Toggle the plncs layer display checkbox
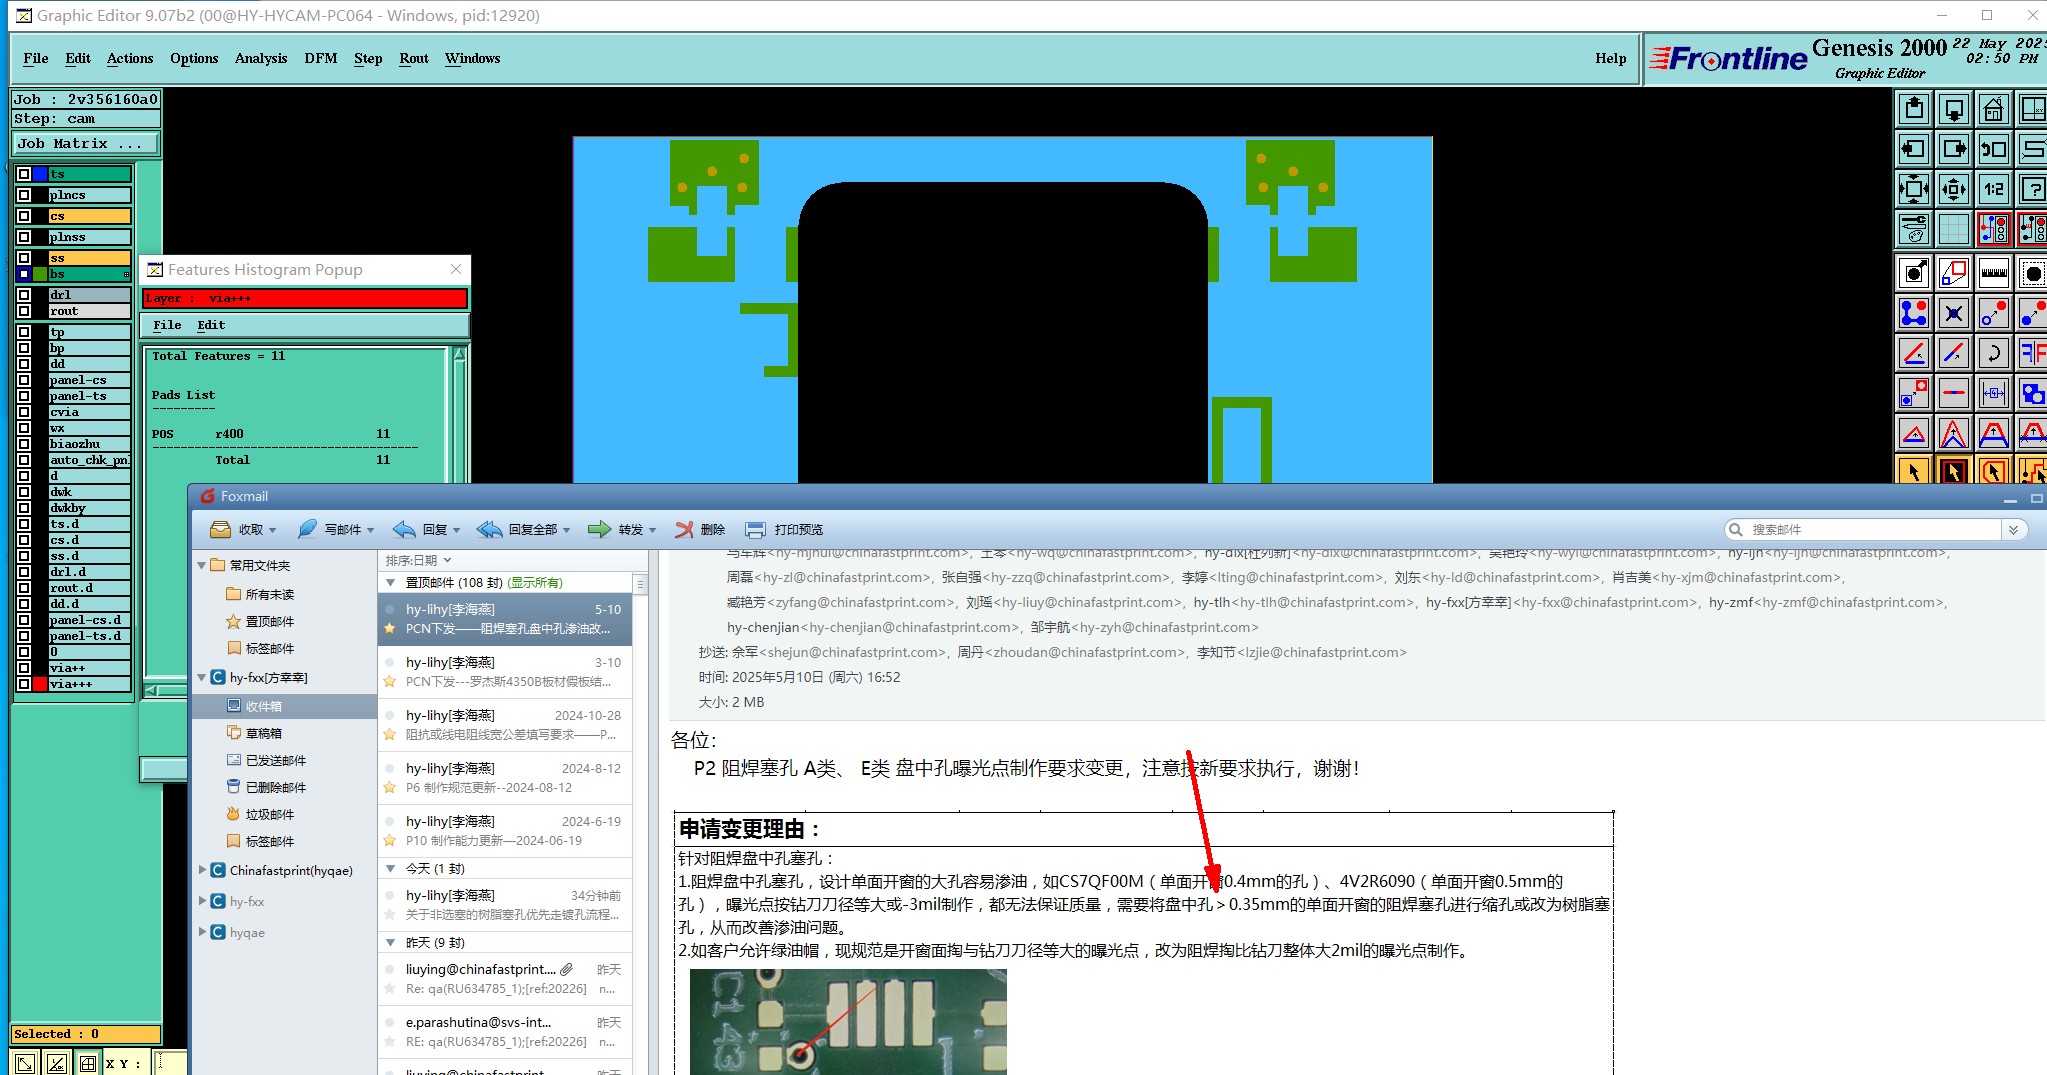The height and width of the screenshot is (1075, 2047). 24,195
